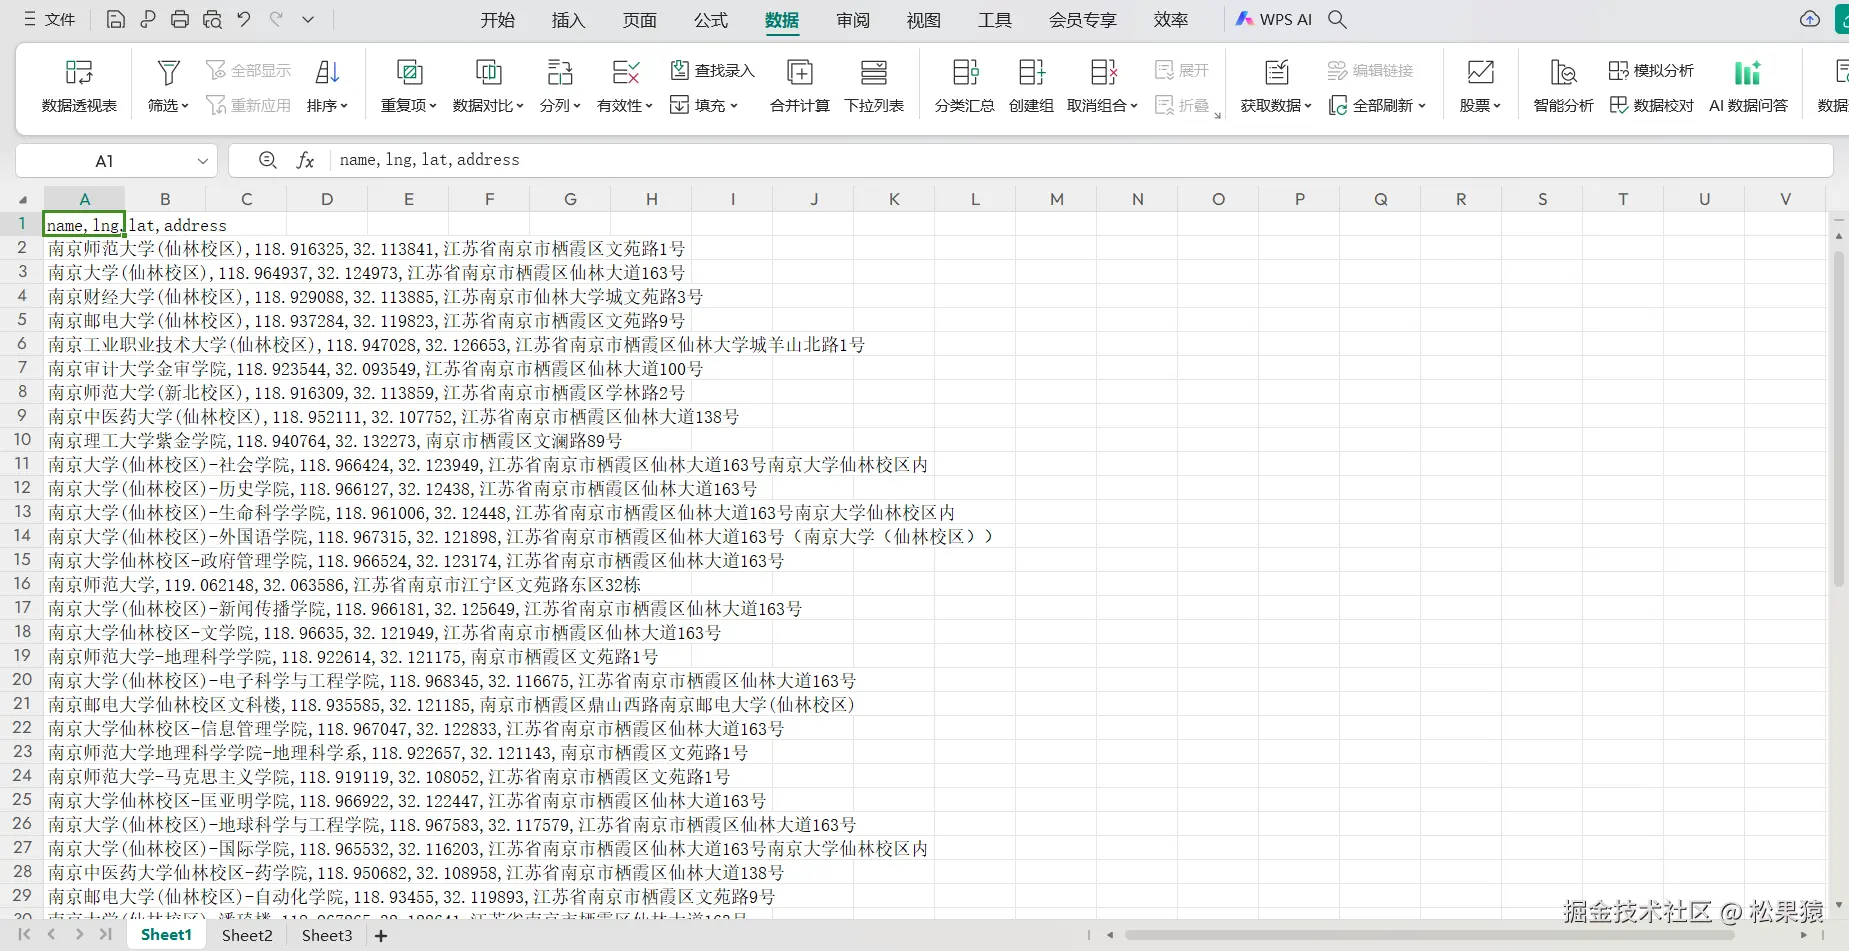Click the Consolidate (合并计算) icon
The height and width of the screenshot is (951, 1849).
pos(800,72)
